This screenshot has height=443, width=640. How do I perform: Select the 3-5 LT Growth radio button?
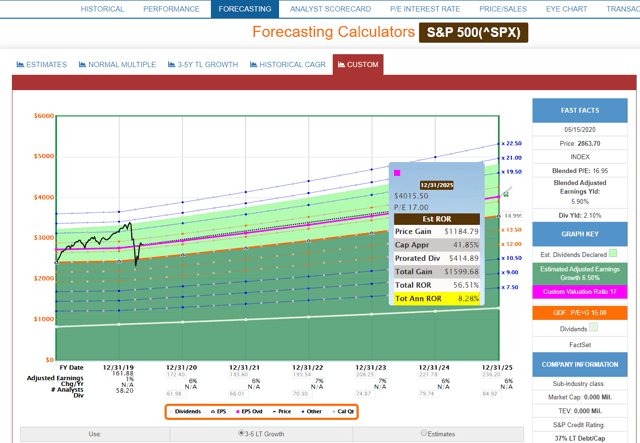tap(241, 433)
